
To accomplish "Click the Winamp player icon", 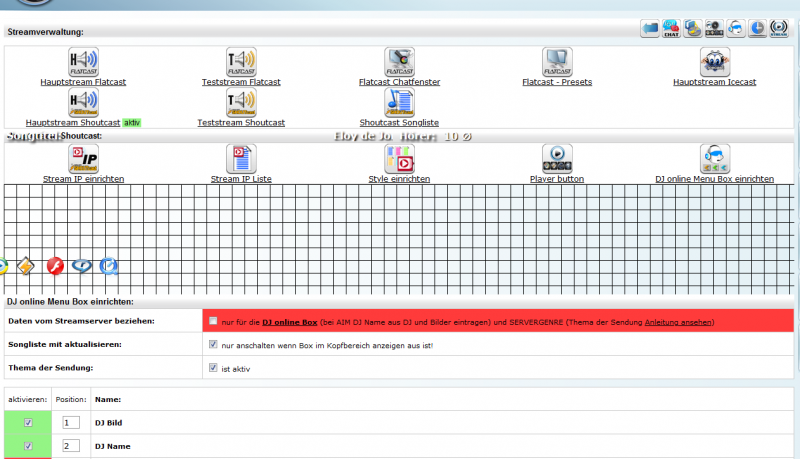I will 26,266.
